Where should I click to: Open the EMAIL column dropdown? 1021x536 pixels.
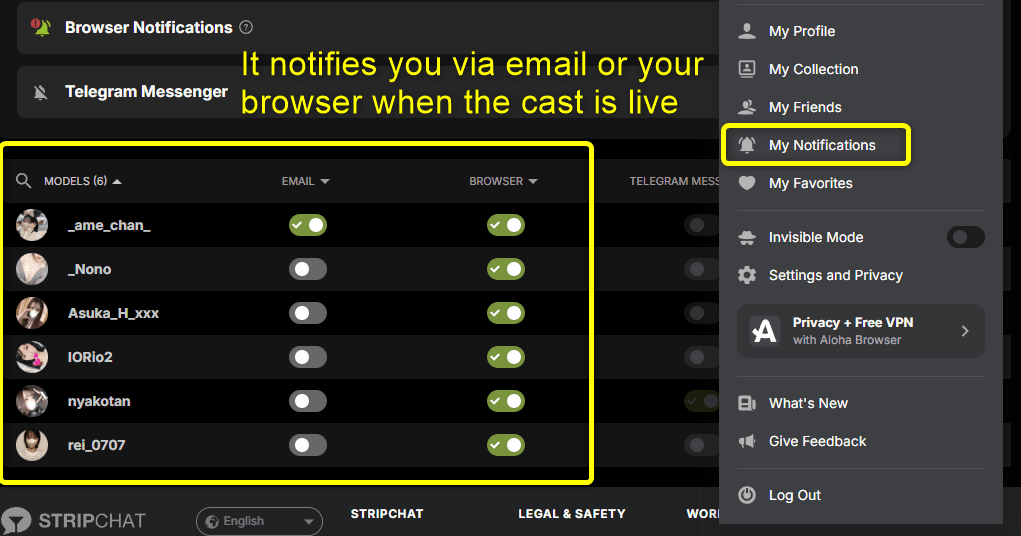(x=305, y=181)
